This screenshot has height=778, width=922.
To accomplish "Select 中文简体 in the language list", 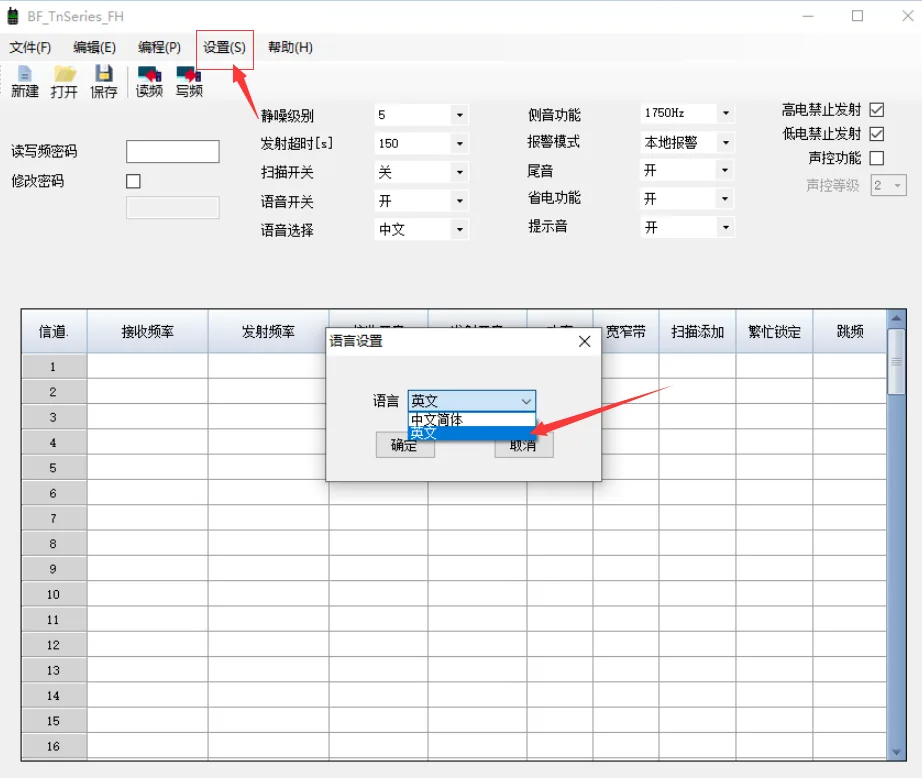I will [x=464, y=420].
